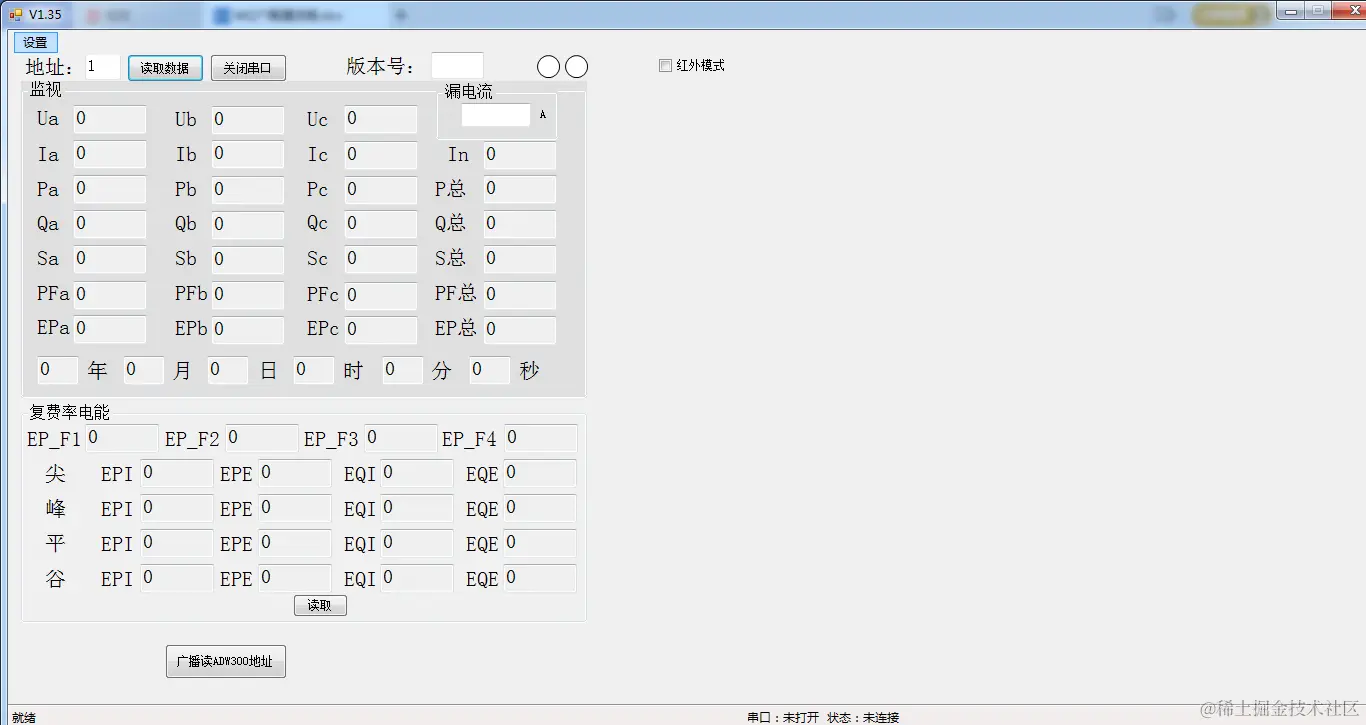This screenshot has height=725, width=1366.
Task: Click the 时 (hour) field
Action: click(x=314, y=370)
